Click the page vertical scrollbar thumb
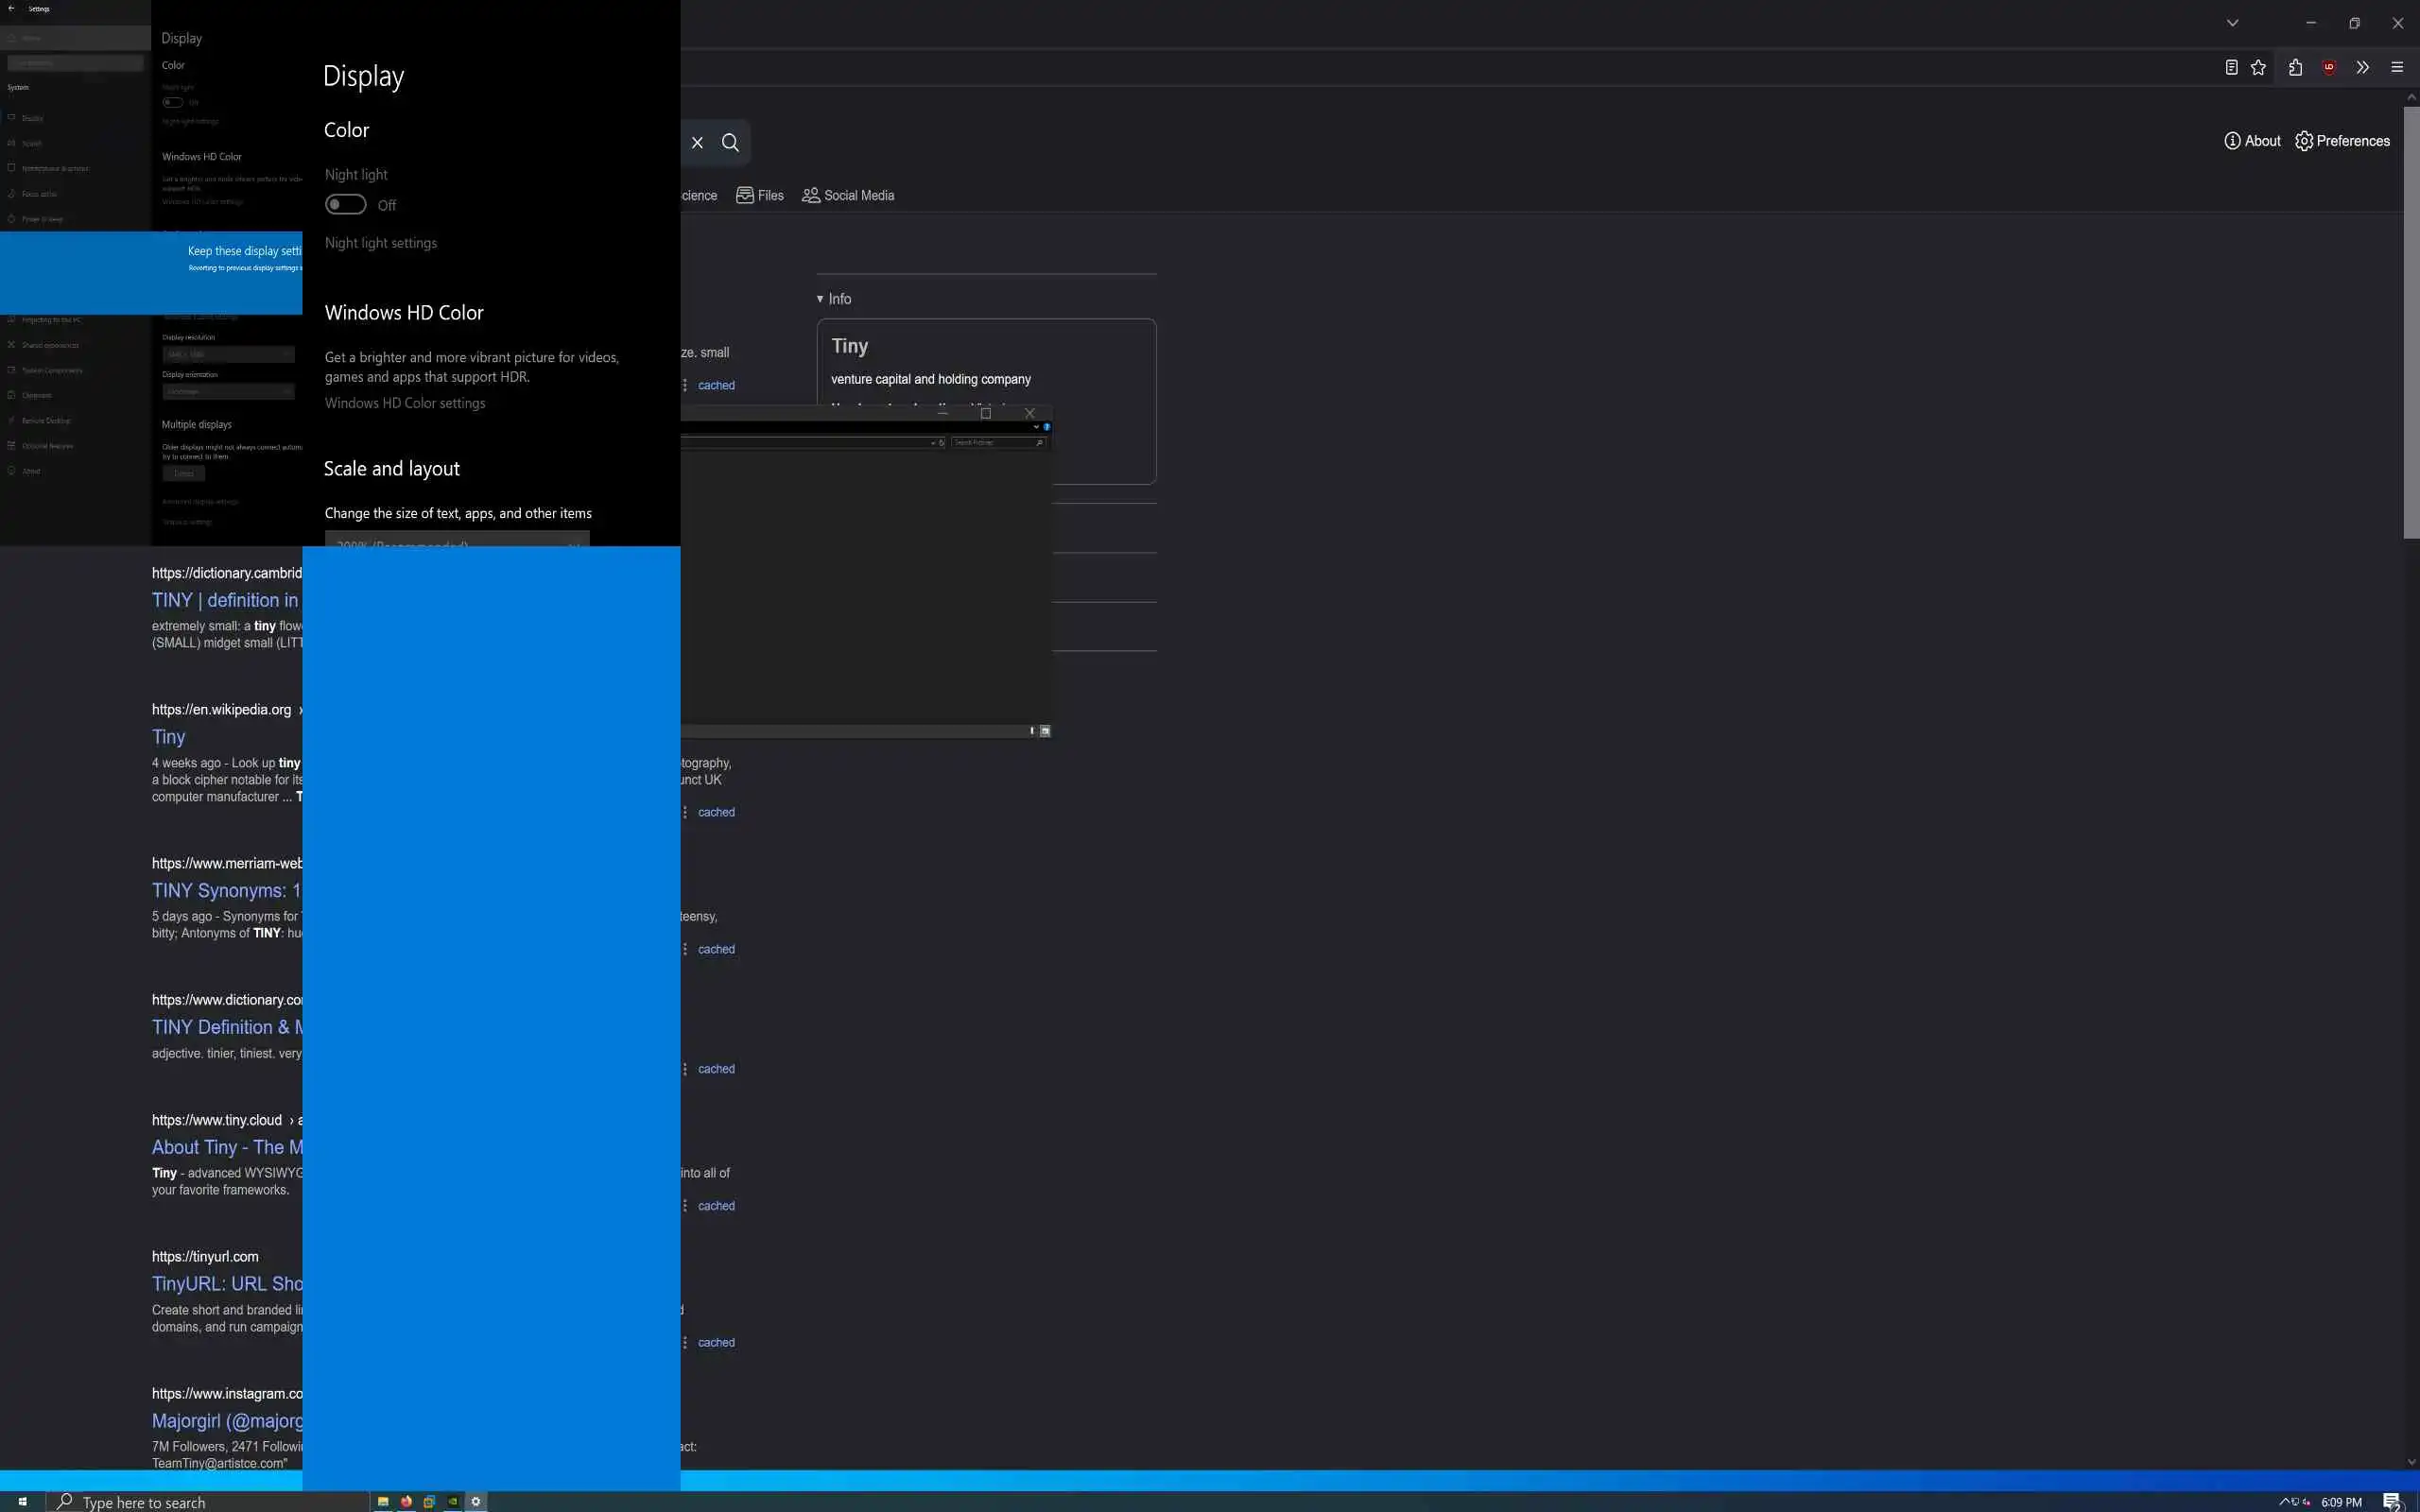Image resolution: width=2420 pixels, height=1512 pixels. (x=2411, y=320)
